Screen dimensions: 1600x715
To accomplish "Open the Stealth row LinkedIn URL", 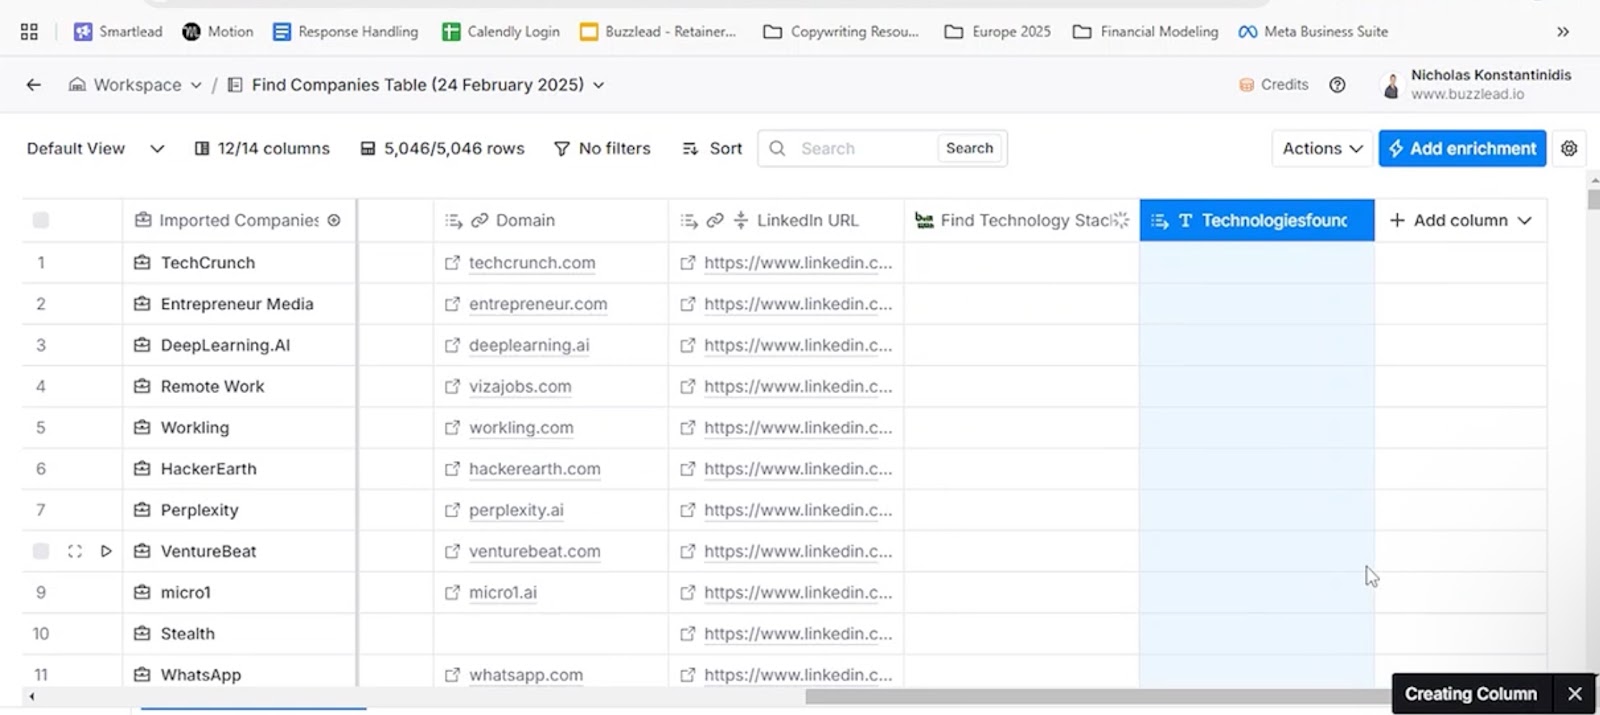I will [798, 634].
